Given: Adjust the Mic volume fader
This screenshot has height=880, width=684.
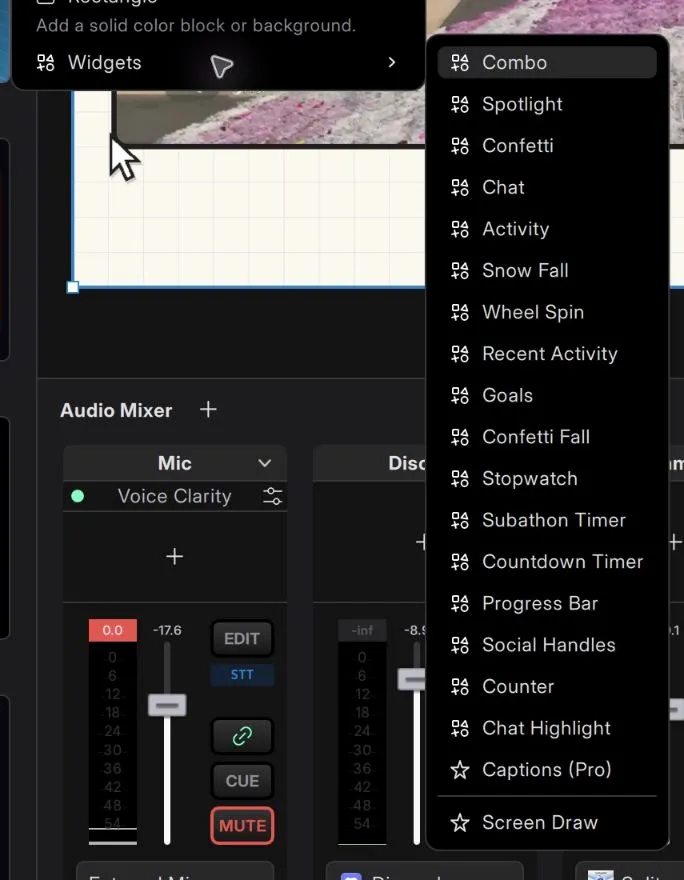Looking at the screenshot, I should click(167, 705).
